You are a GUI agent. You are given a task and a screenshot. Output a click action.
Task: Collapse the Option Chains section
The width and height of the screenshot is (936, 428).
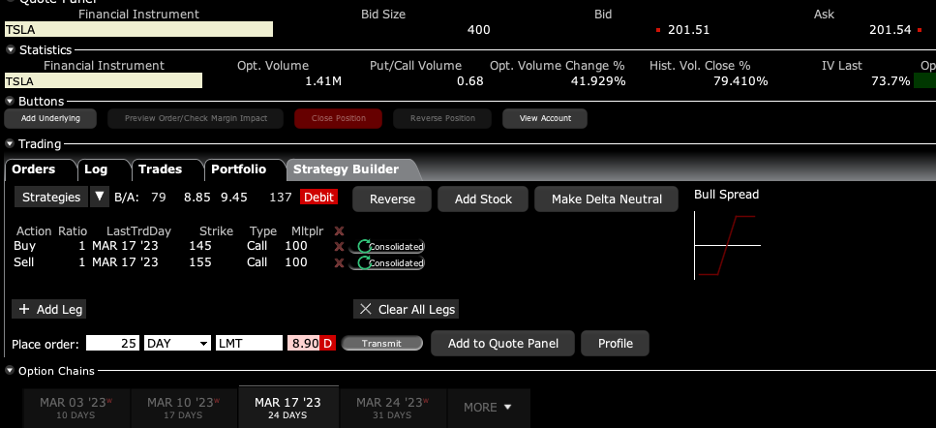[x=10, y=371]
